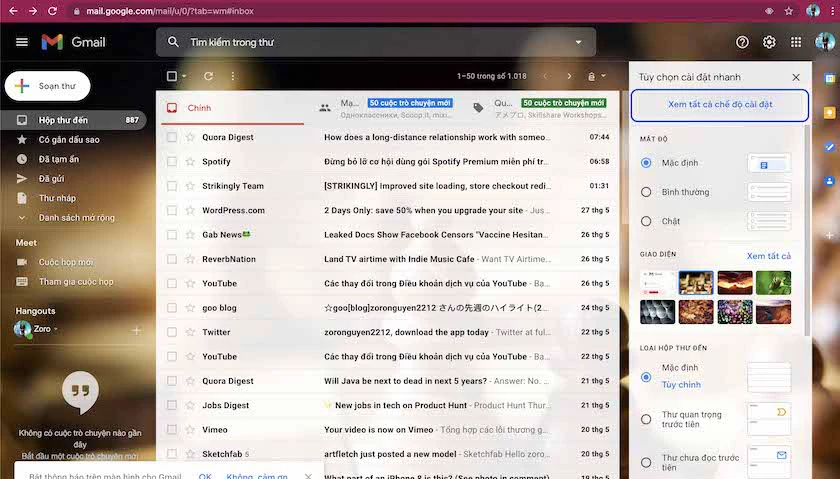Viewport: 840px width, 479px height.
Task: Select Thư quan trọng trước tiên inbox type
Action: (x=646, y=419)
